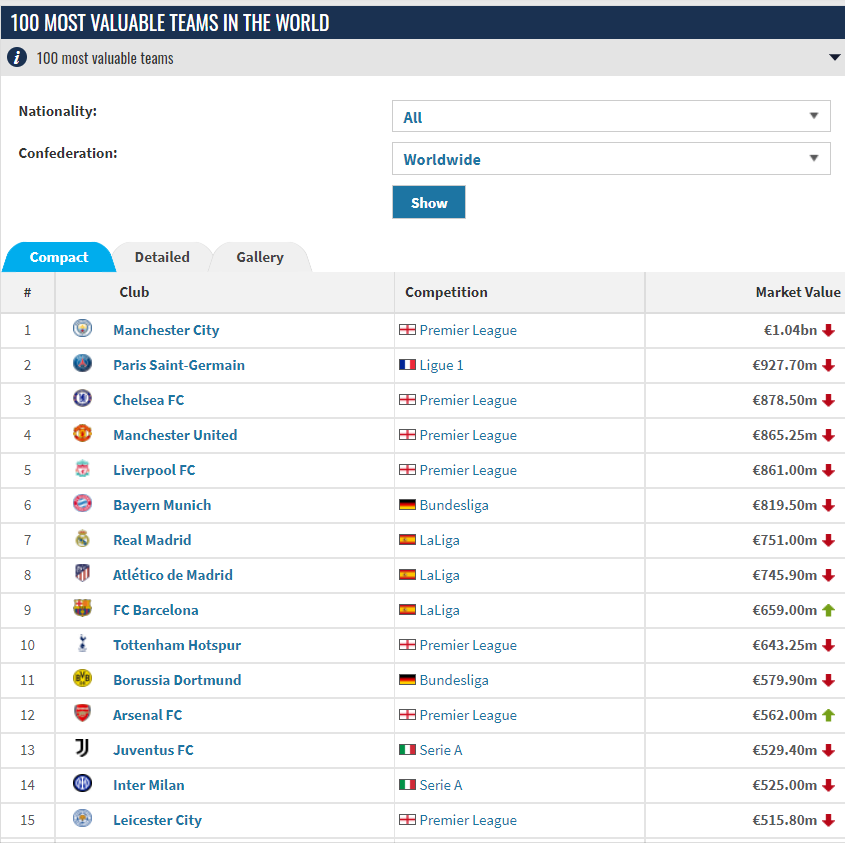Click the info icon beside 100 most valuable teams

(x=17, y=57)
